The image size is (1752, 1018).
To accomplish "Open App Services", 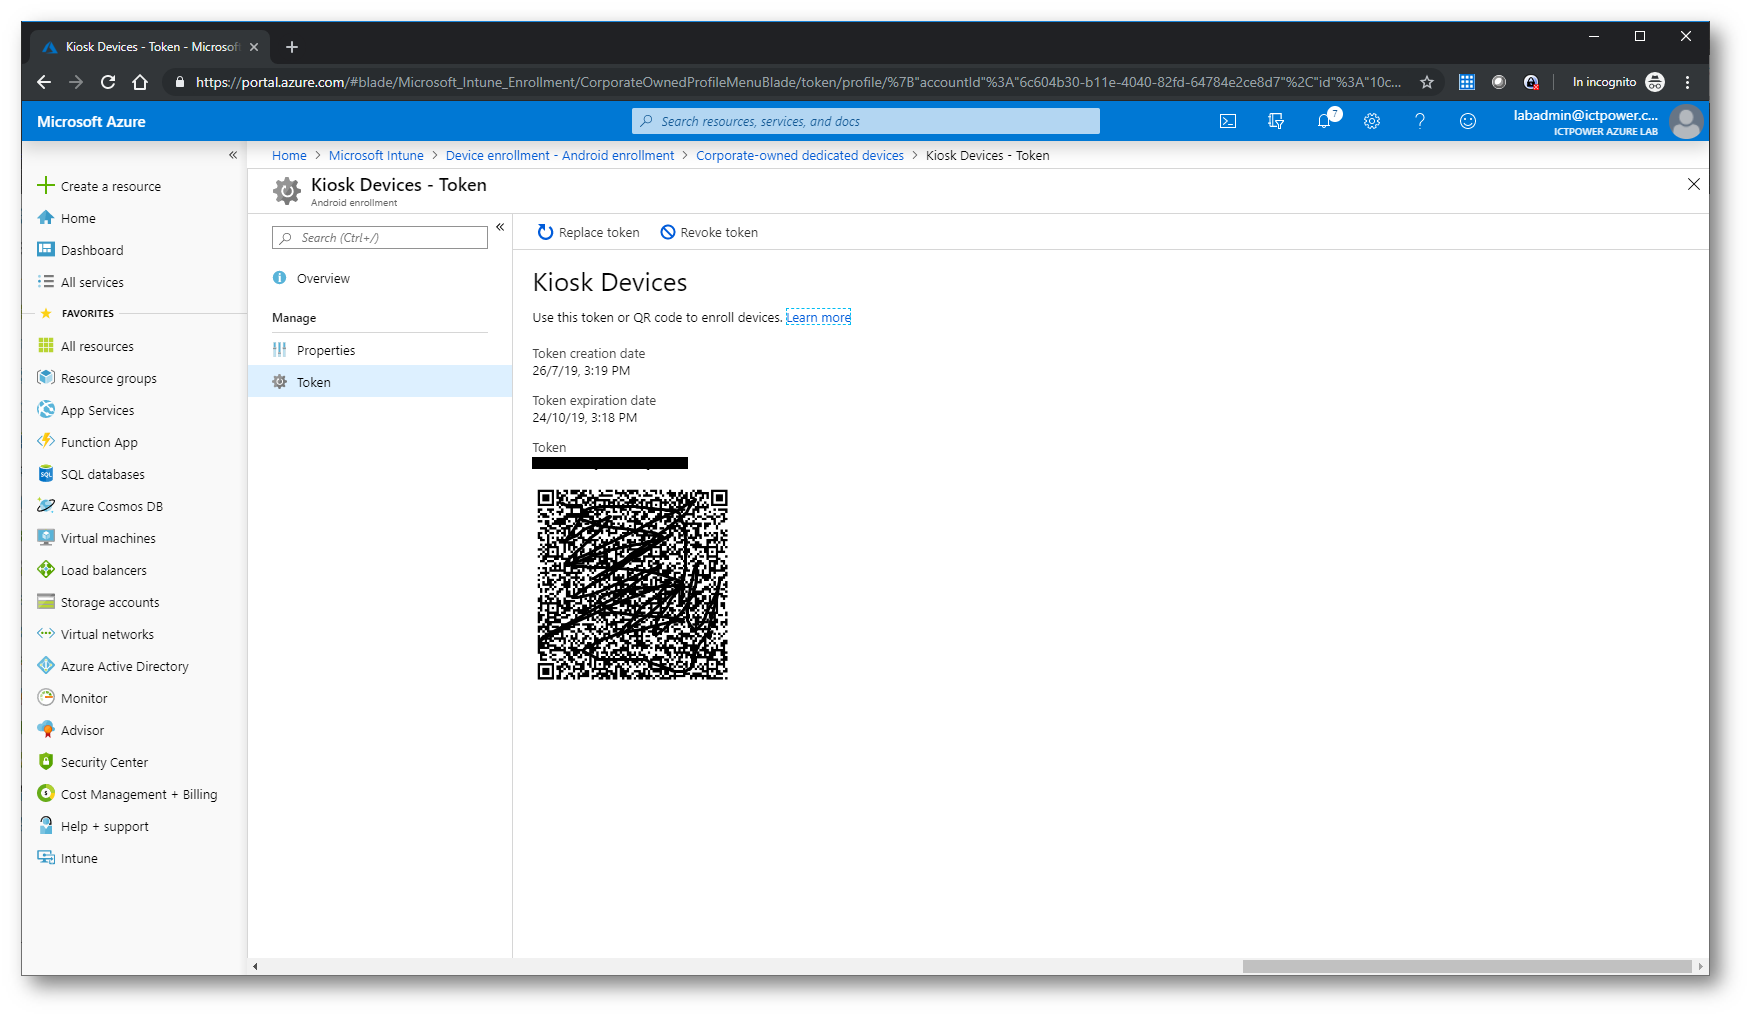I will pyautogui.click(x=97, y=410).
